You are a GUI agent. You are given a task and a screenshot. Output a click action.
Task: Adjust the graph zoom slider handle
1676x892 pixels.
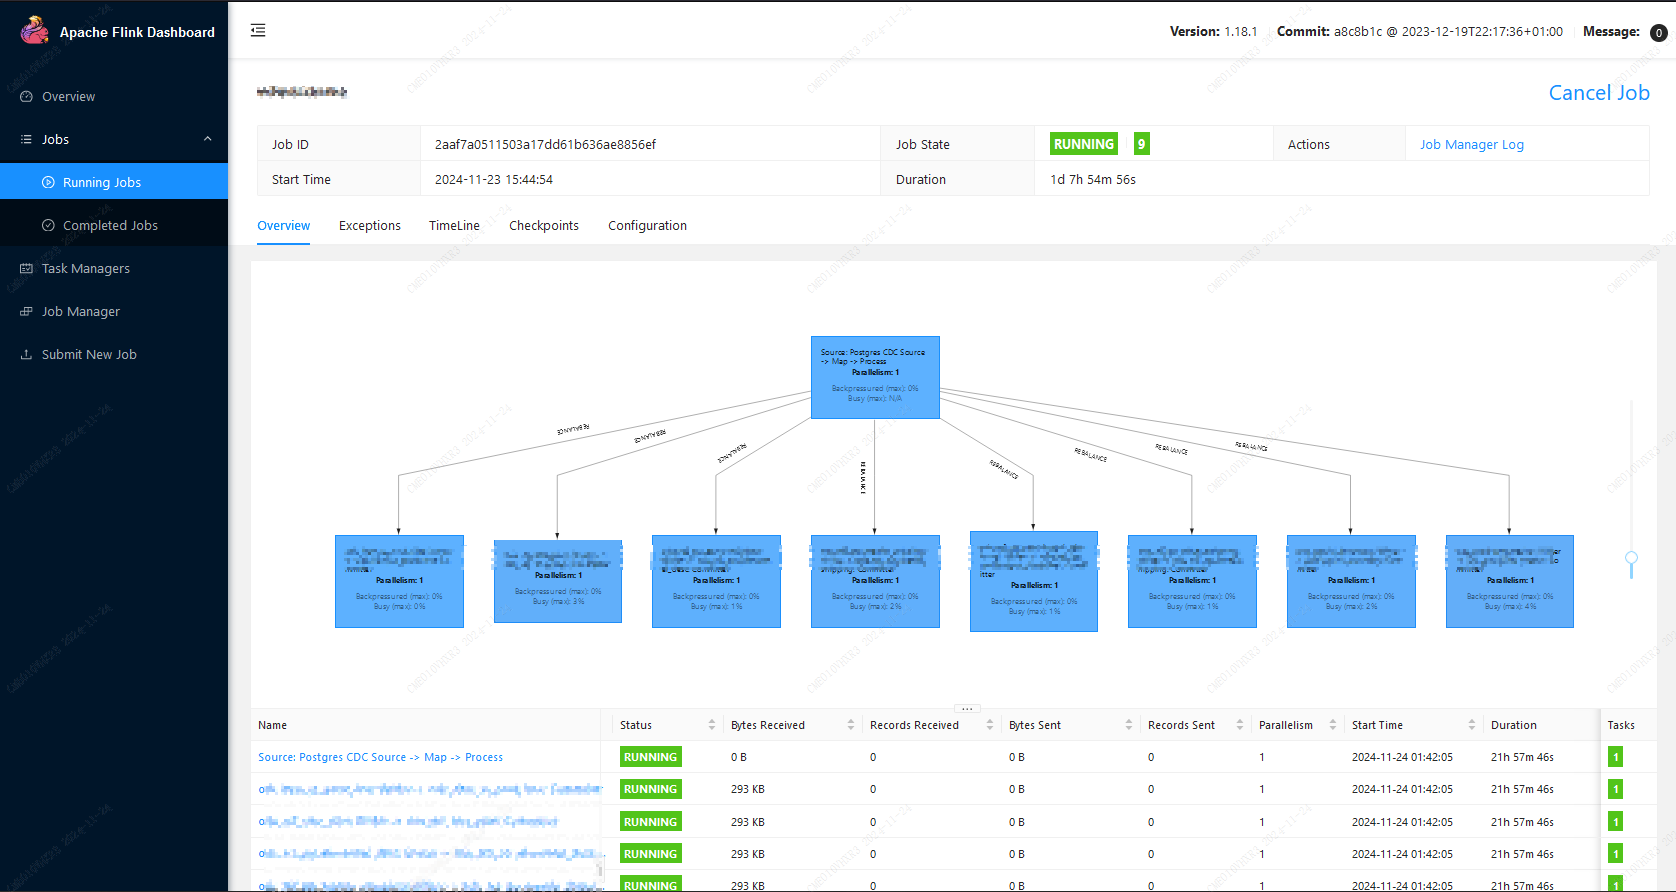pyautogui.click(x=1631, y=558)
